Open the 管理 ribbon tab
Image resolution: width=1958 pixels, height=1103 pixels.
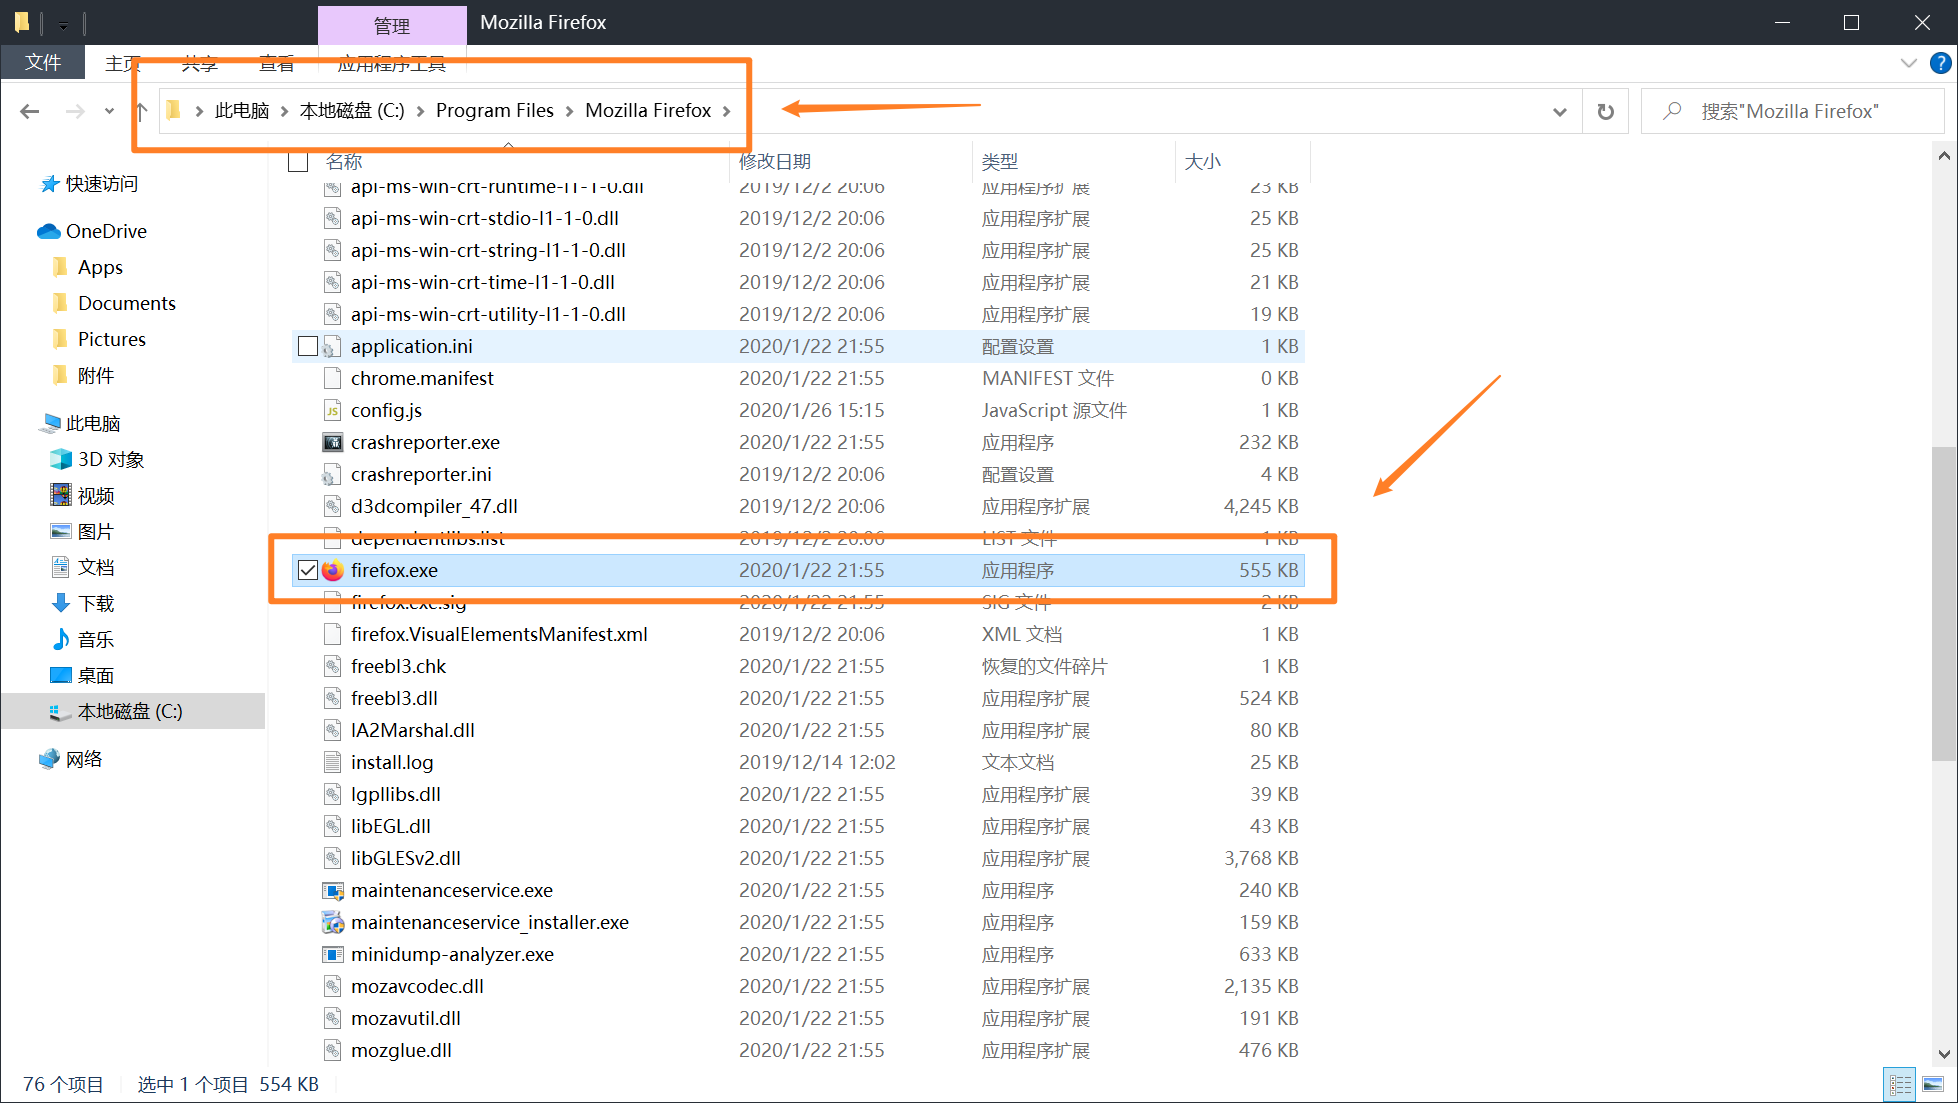point(391,26)
